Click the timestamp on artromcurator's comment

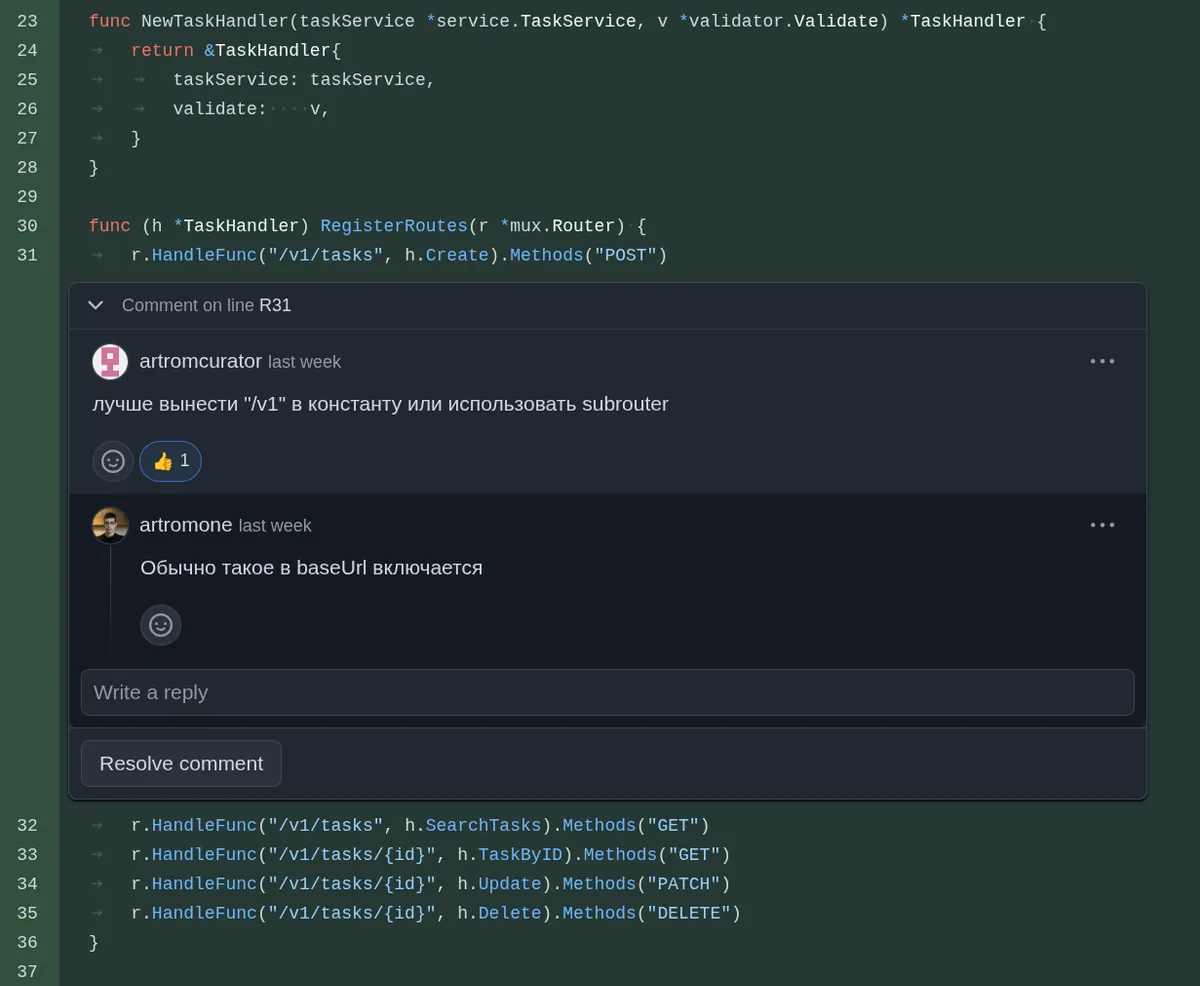click(304, 362)
